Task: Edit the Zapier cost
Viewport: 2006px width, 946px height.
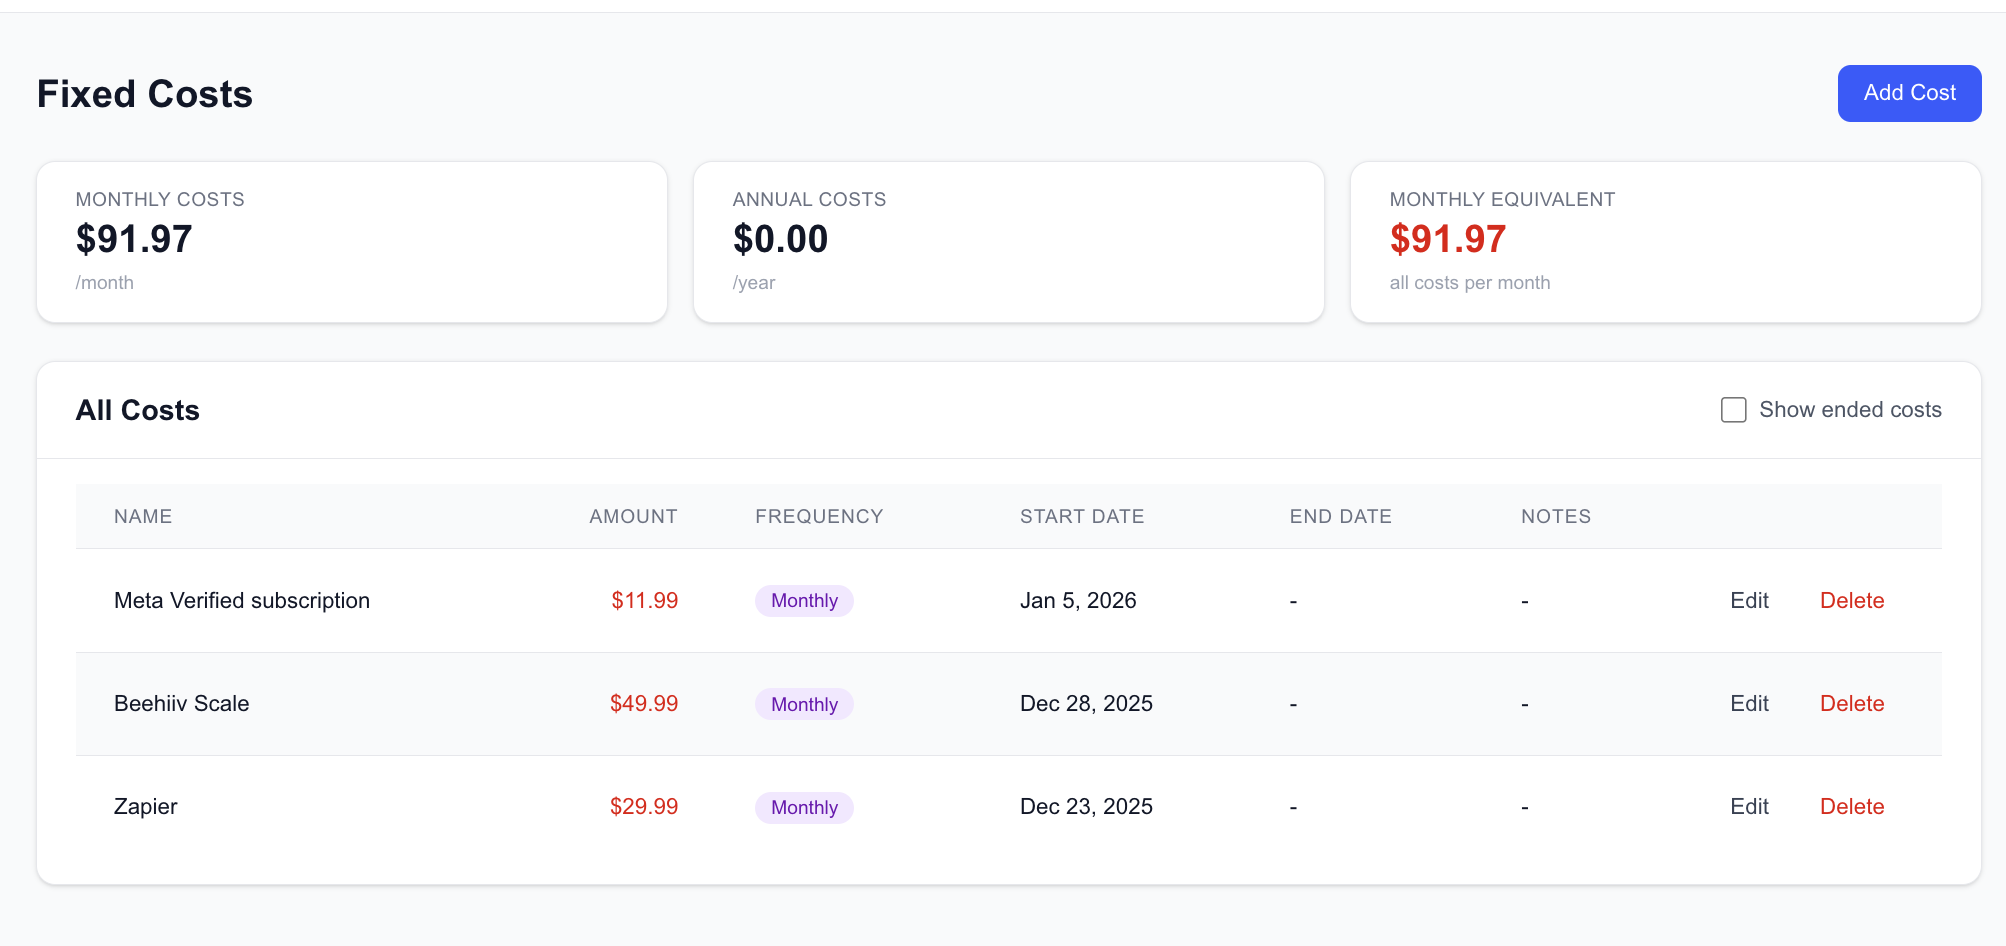Action: click(1749, 806)
